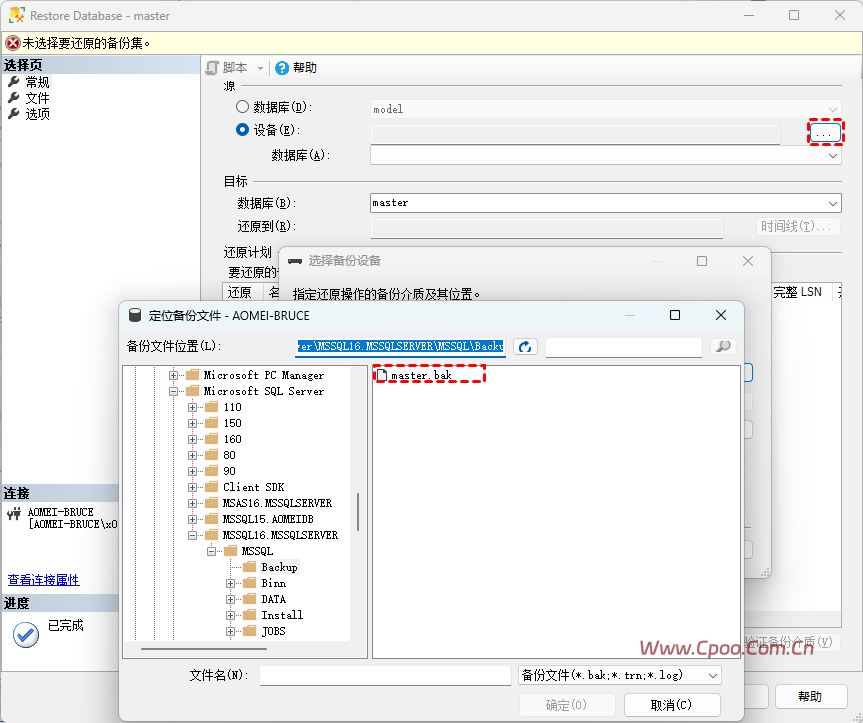Expand the Client SDK folder

(x=192, y=487)
